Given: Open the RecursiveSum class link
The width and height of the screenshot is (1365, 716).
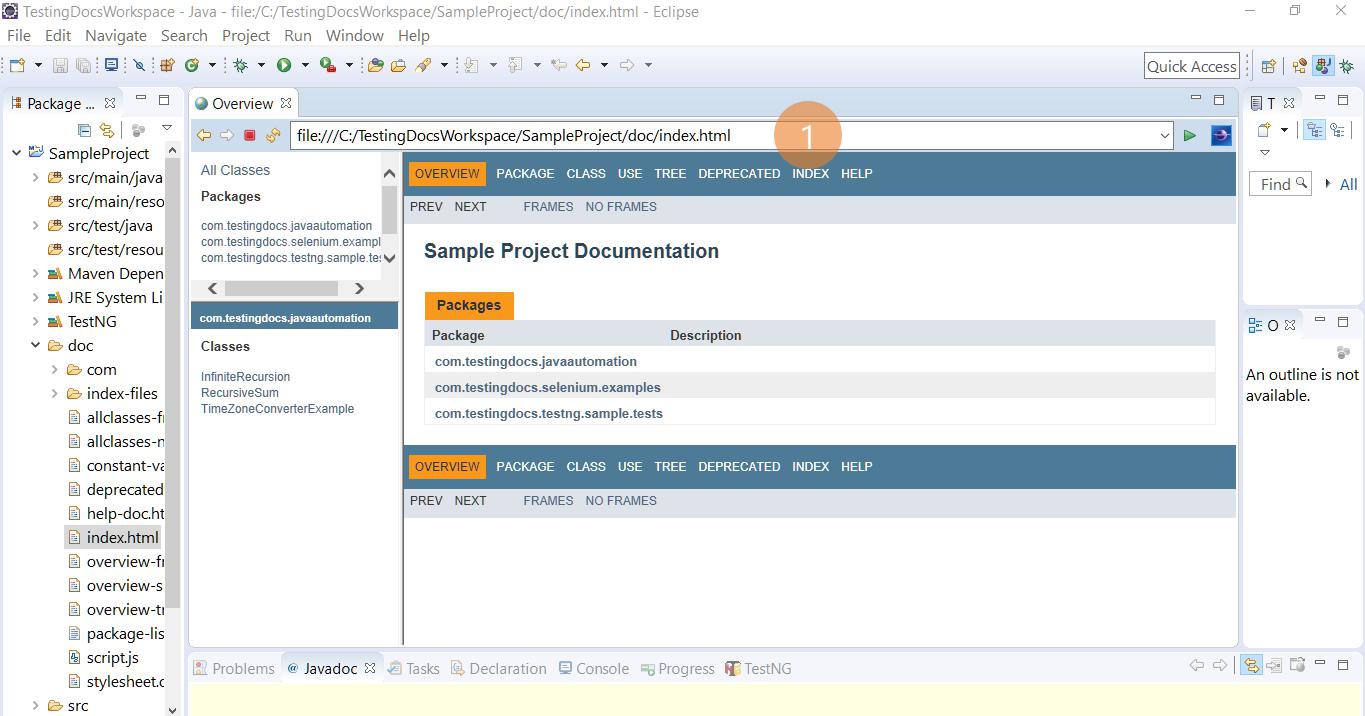Looking at the screenshot, I should click(240, 392).
